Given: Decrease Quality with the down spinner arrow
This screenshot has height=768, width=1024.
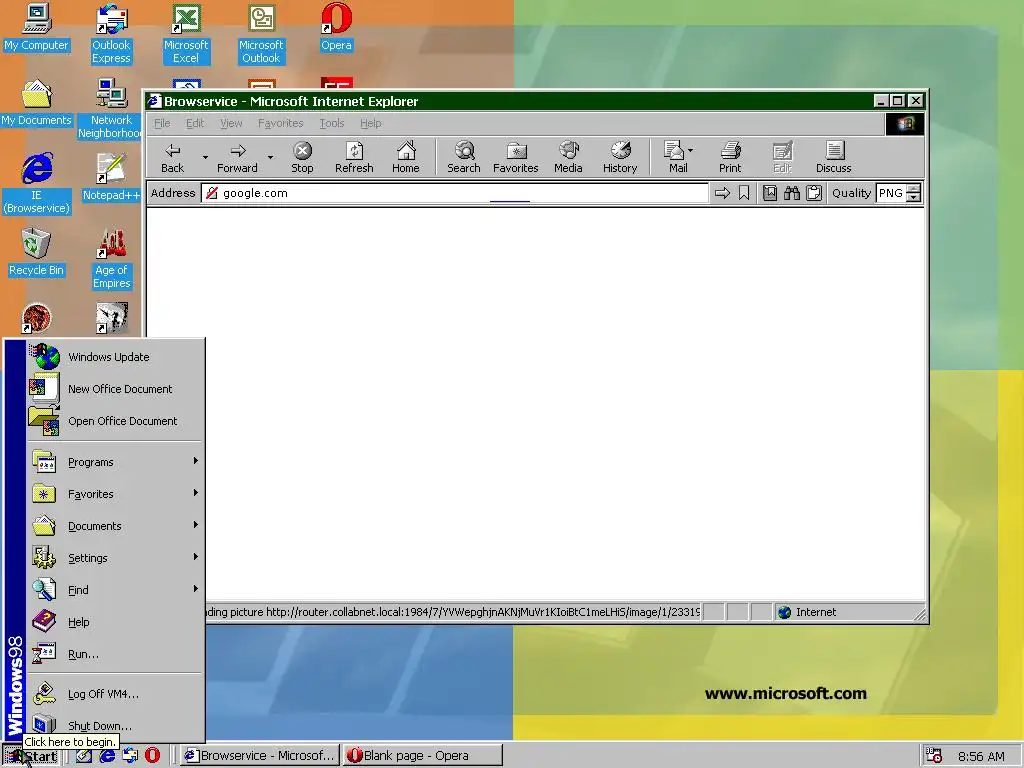Looking at the screenshot, I should 914,197.
